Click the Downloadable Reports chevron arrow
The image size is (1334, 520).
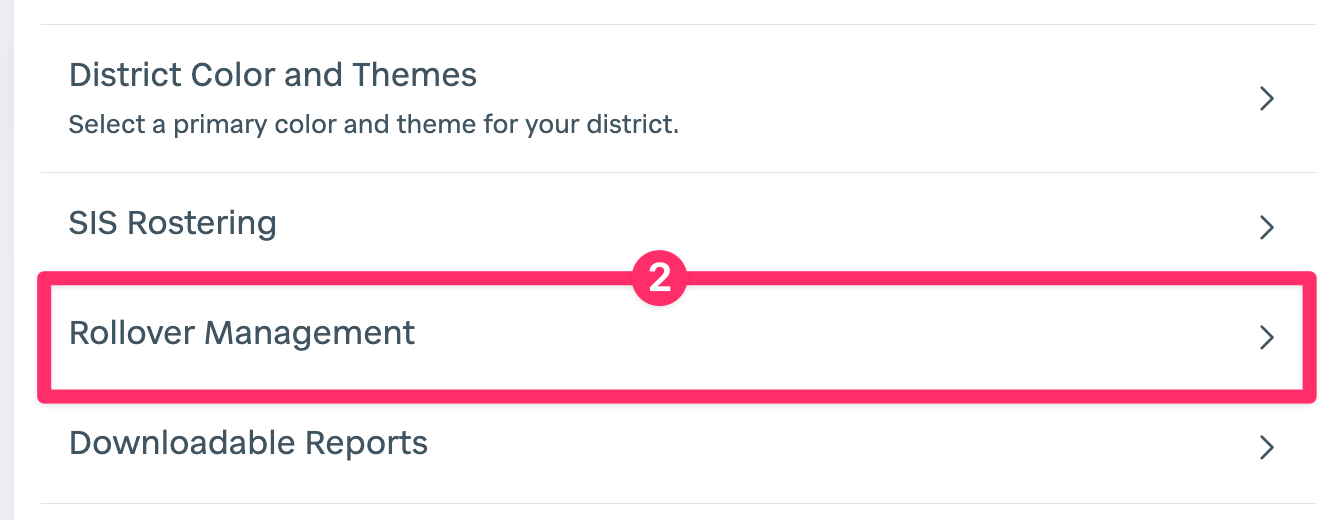[1266, 446]
